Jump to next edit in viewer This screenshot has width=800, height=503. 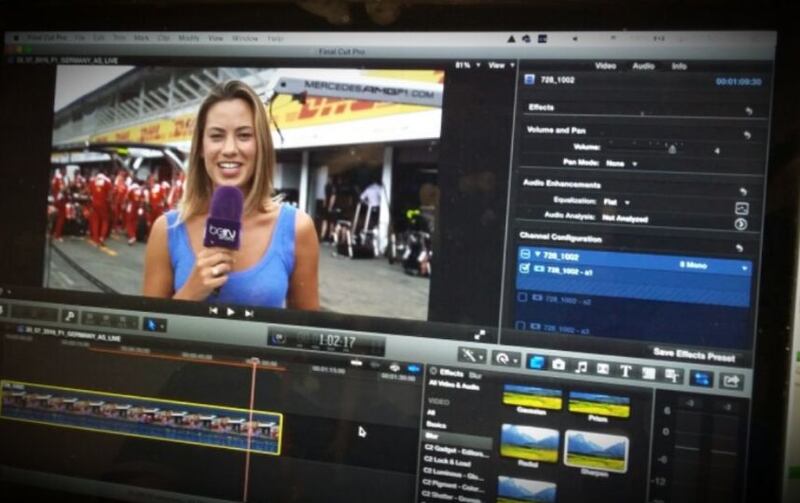click(x=249, y=313)
